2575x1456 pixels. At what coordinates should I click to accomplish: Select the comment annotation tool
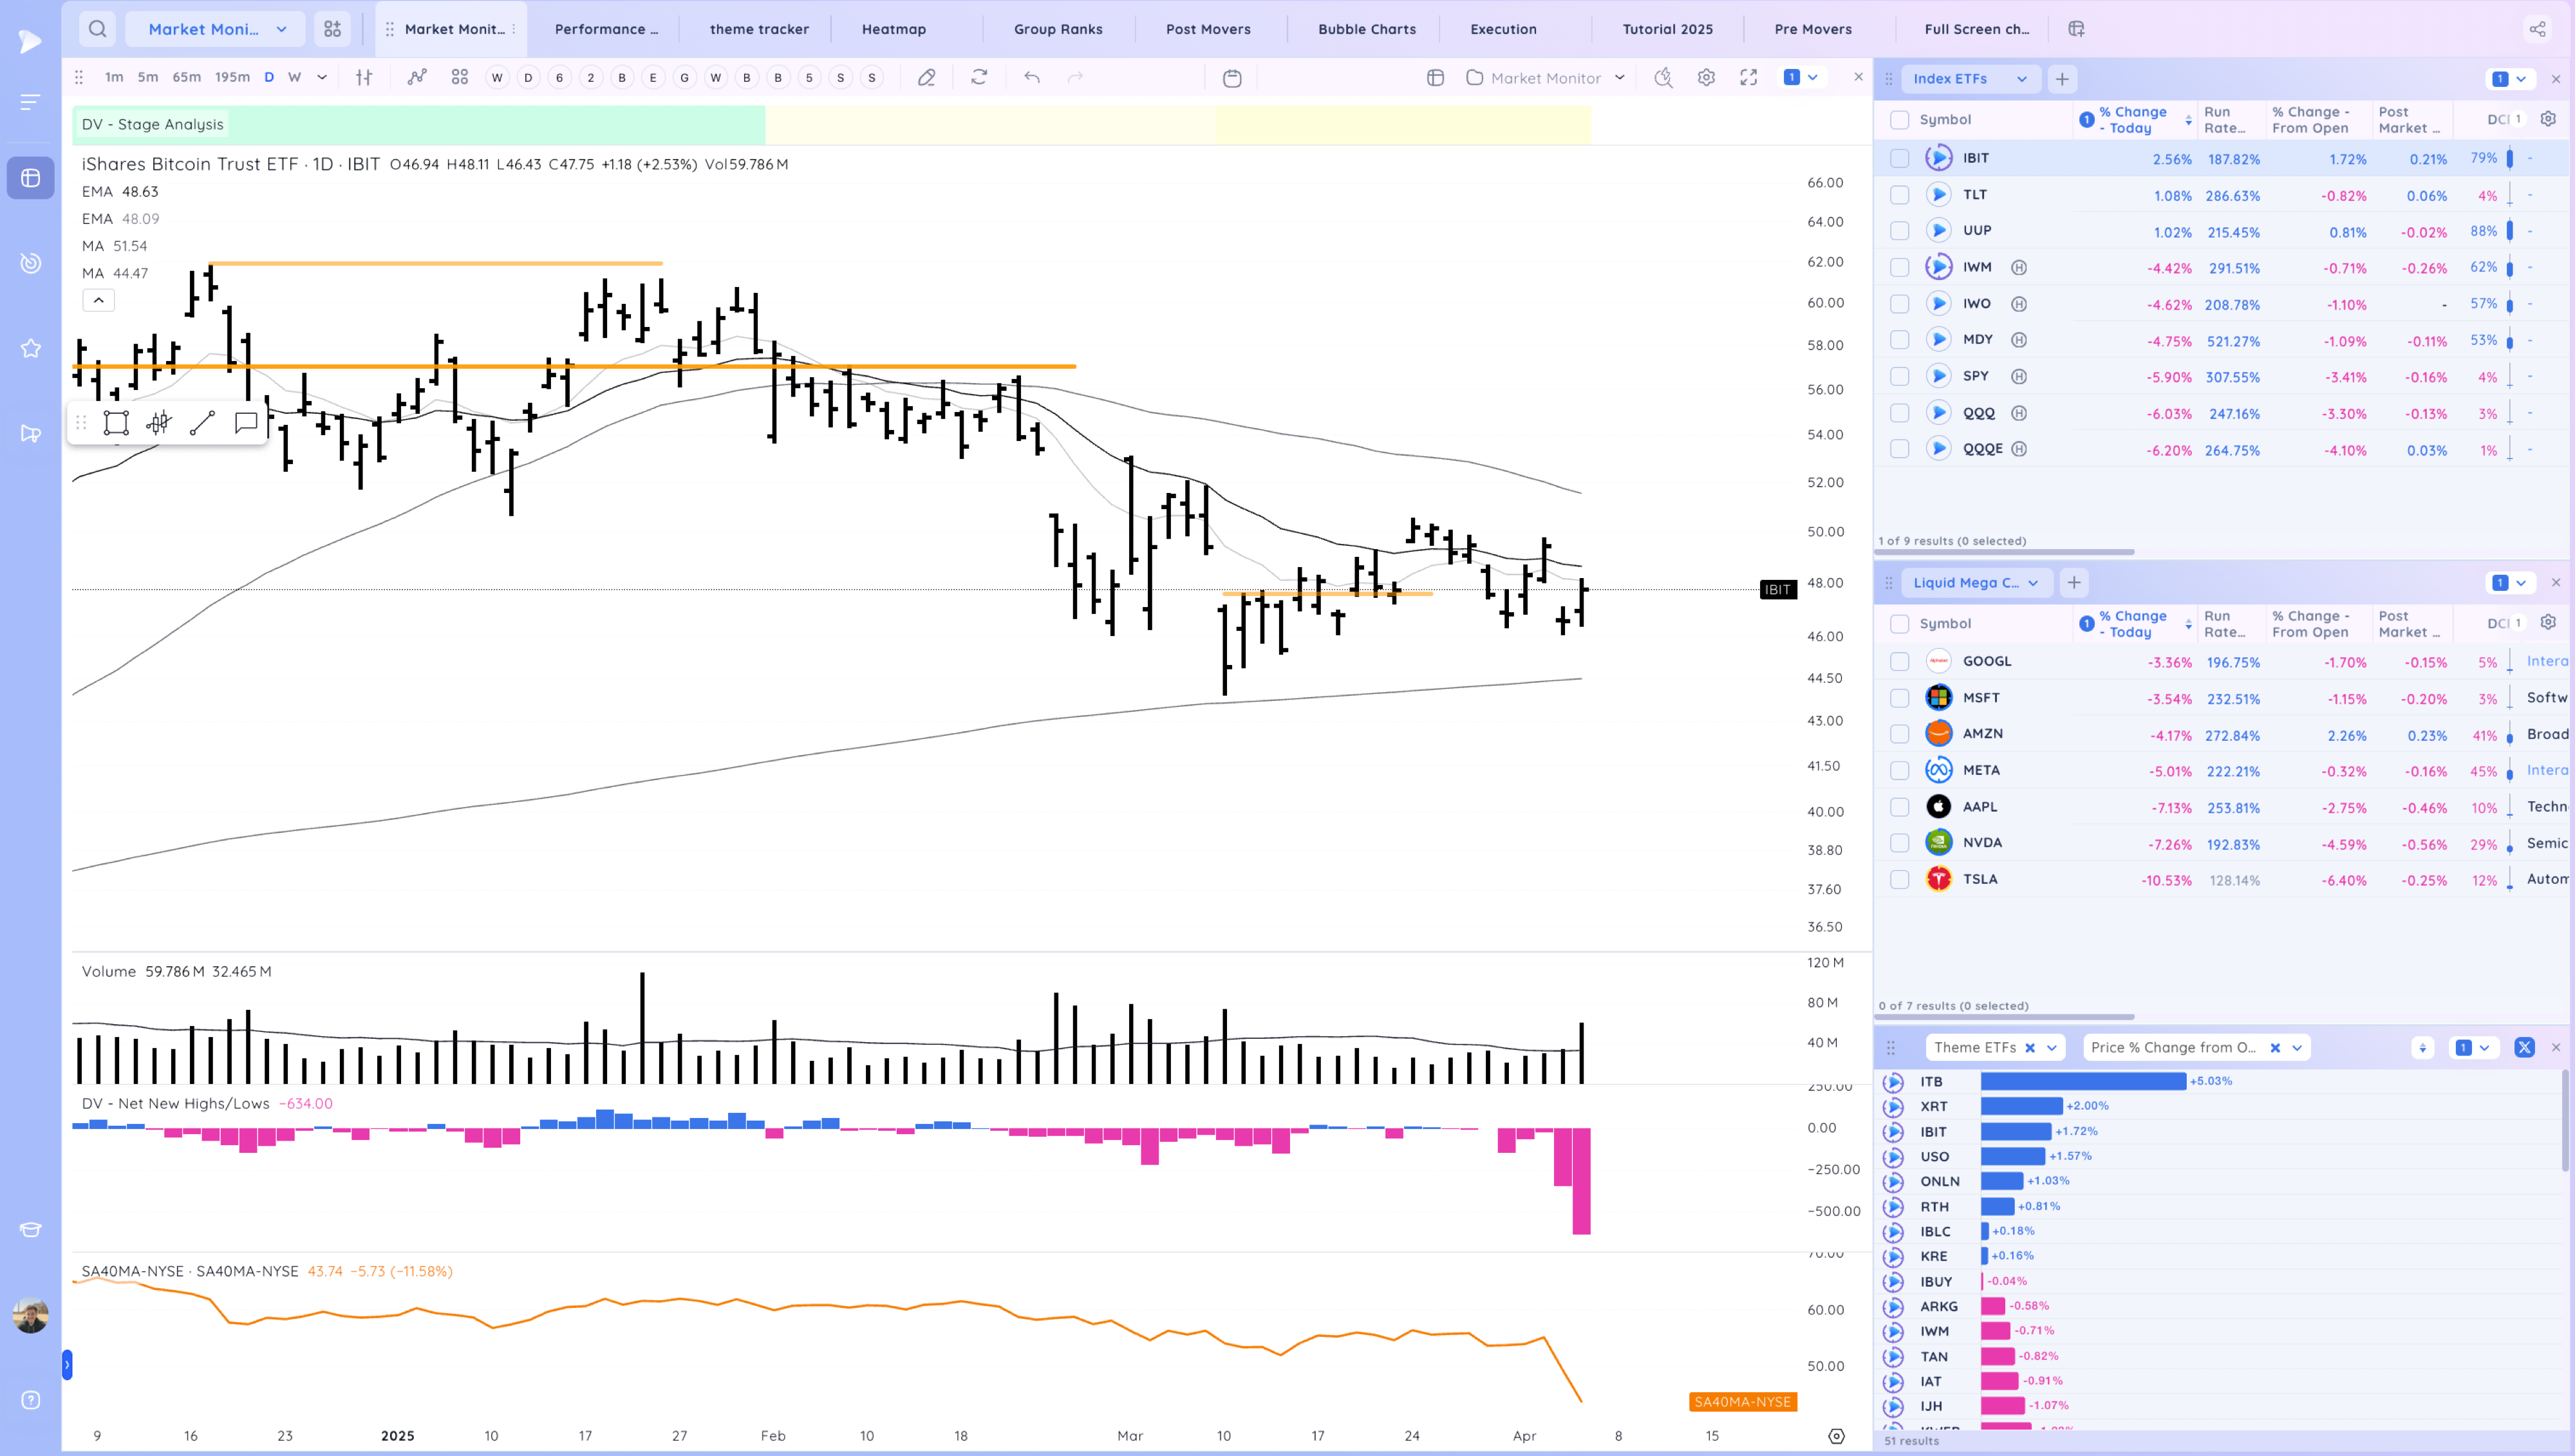pos(246,423)
